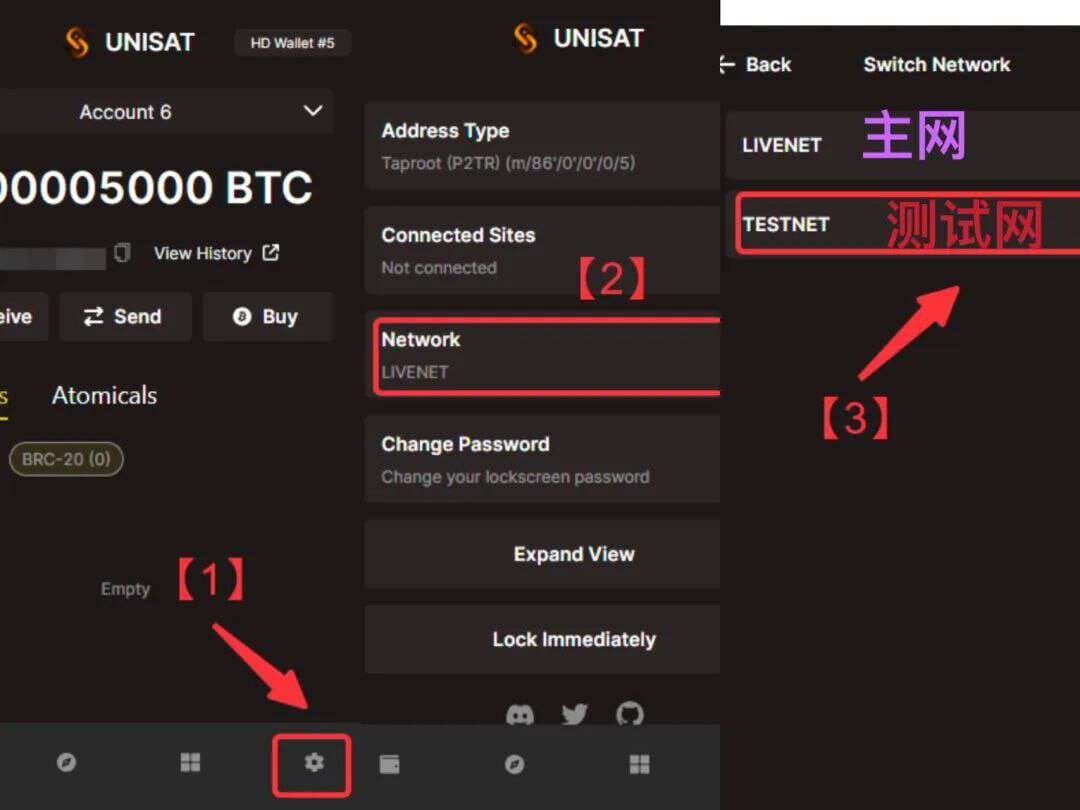
Task: Click the grid icon in middle panel
Action: (639, 764)
